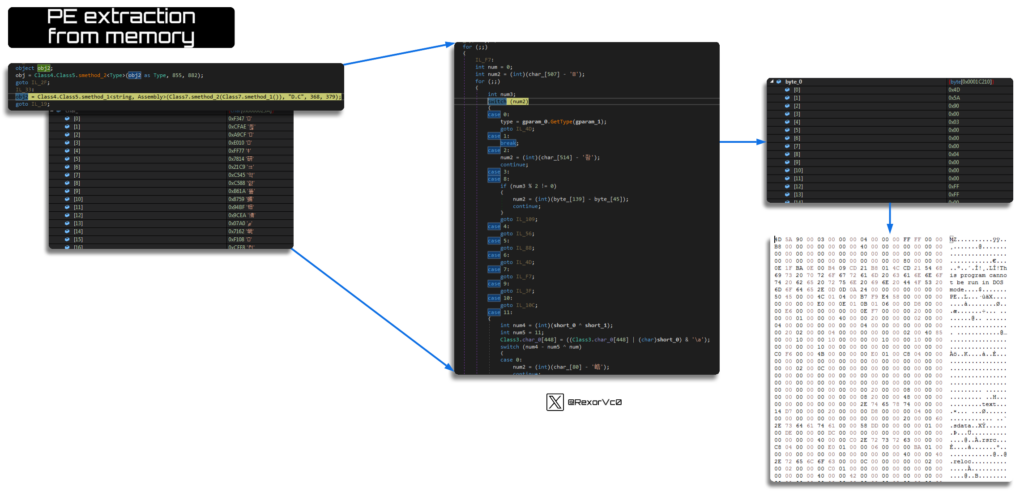Click icon of byte element [1] valued 0x5A
The width and height of the screenshot is (1024, 492).
tap(785, 98)
